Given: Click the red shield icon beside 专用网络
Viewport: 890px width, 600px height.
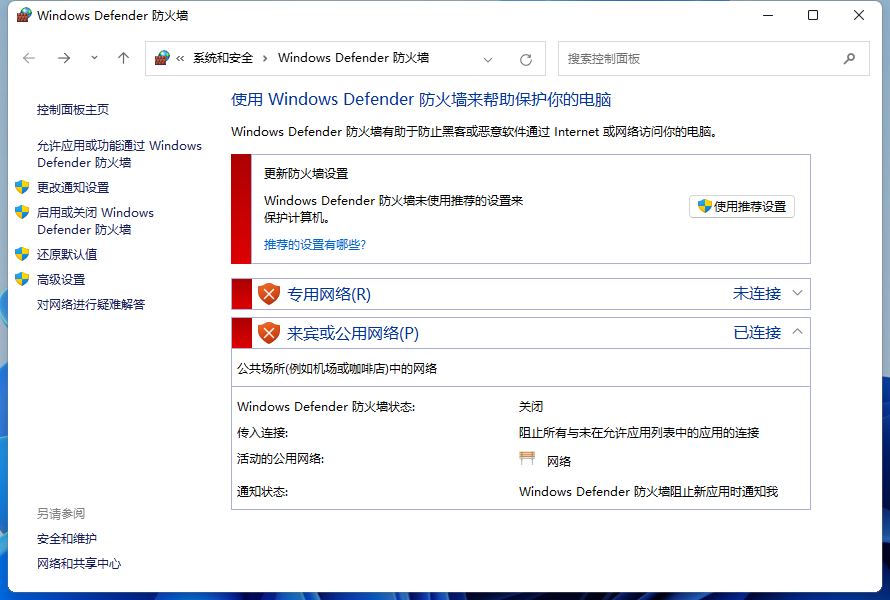Looking at the screenshot, I should click(268, 294).
